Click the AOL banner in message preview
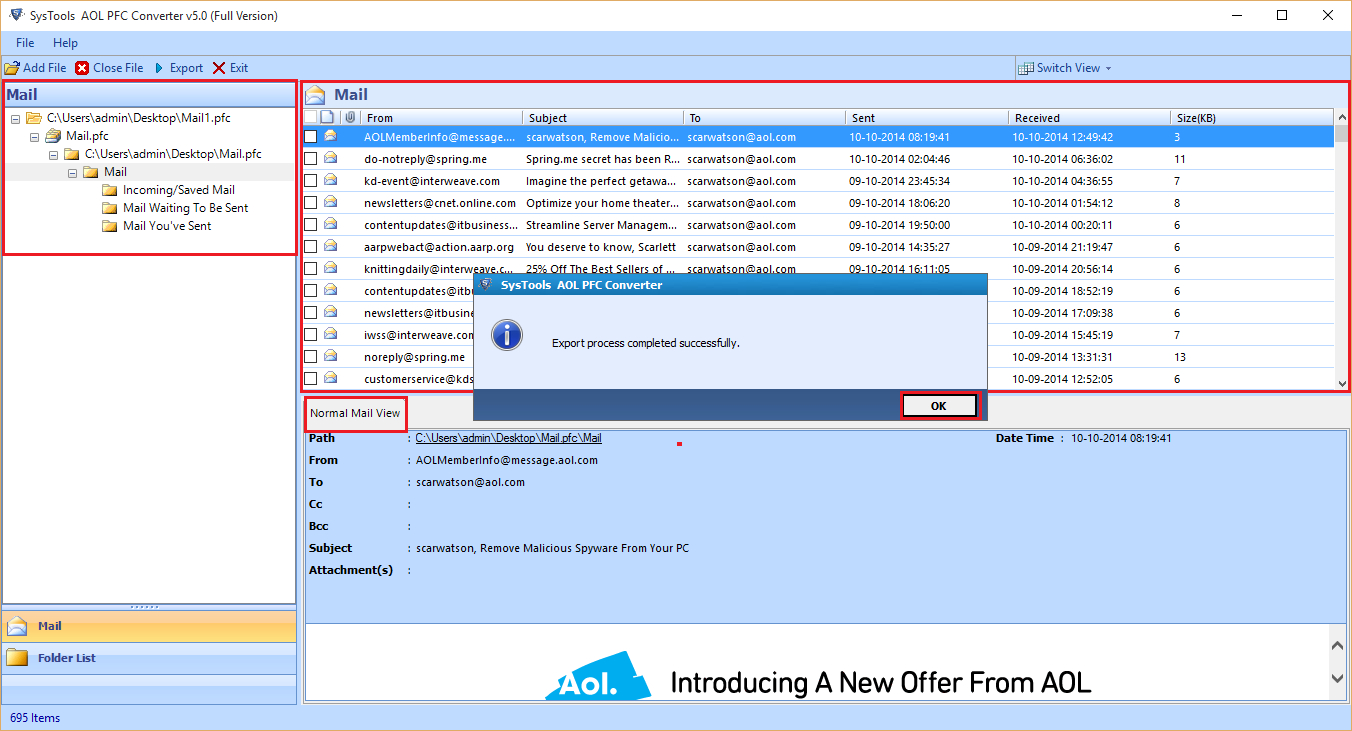The image size is (1352, 731). coord(818,676)
